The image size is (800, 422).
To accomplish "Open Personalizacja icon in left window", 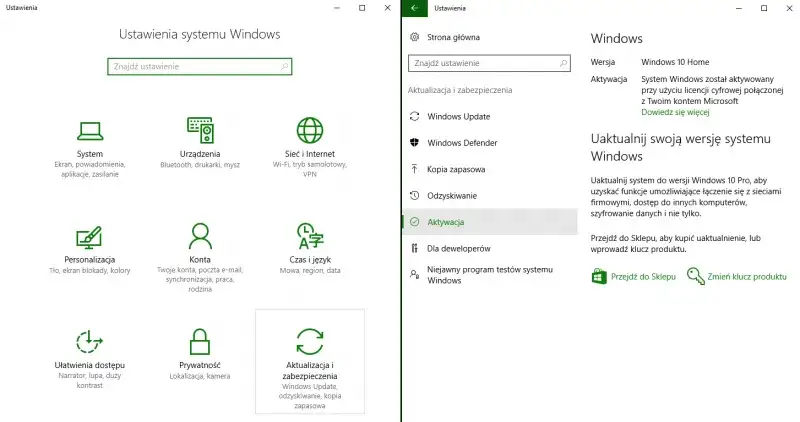I will (x=89, y=237).
